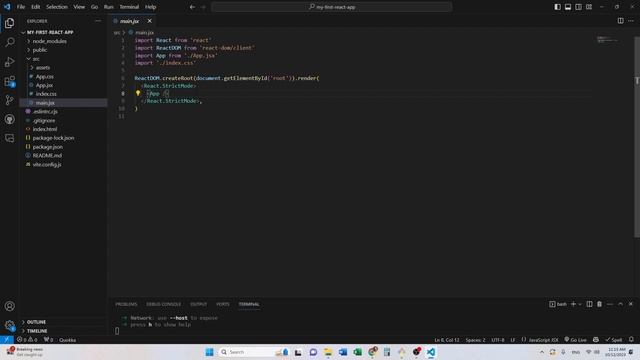Expand the TIMELINE section

pos(37,331)
